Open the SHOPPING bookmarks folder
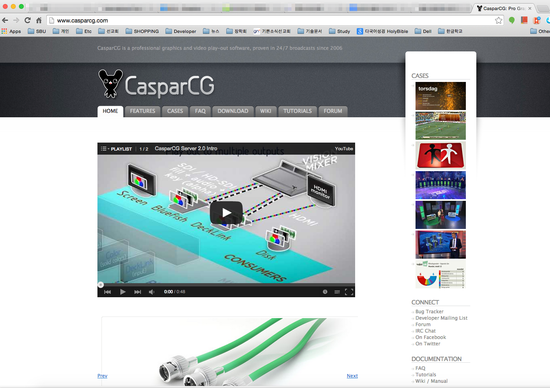This screenshot has width=550, height=388. tap(142, 31)
